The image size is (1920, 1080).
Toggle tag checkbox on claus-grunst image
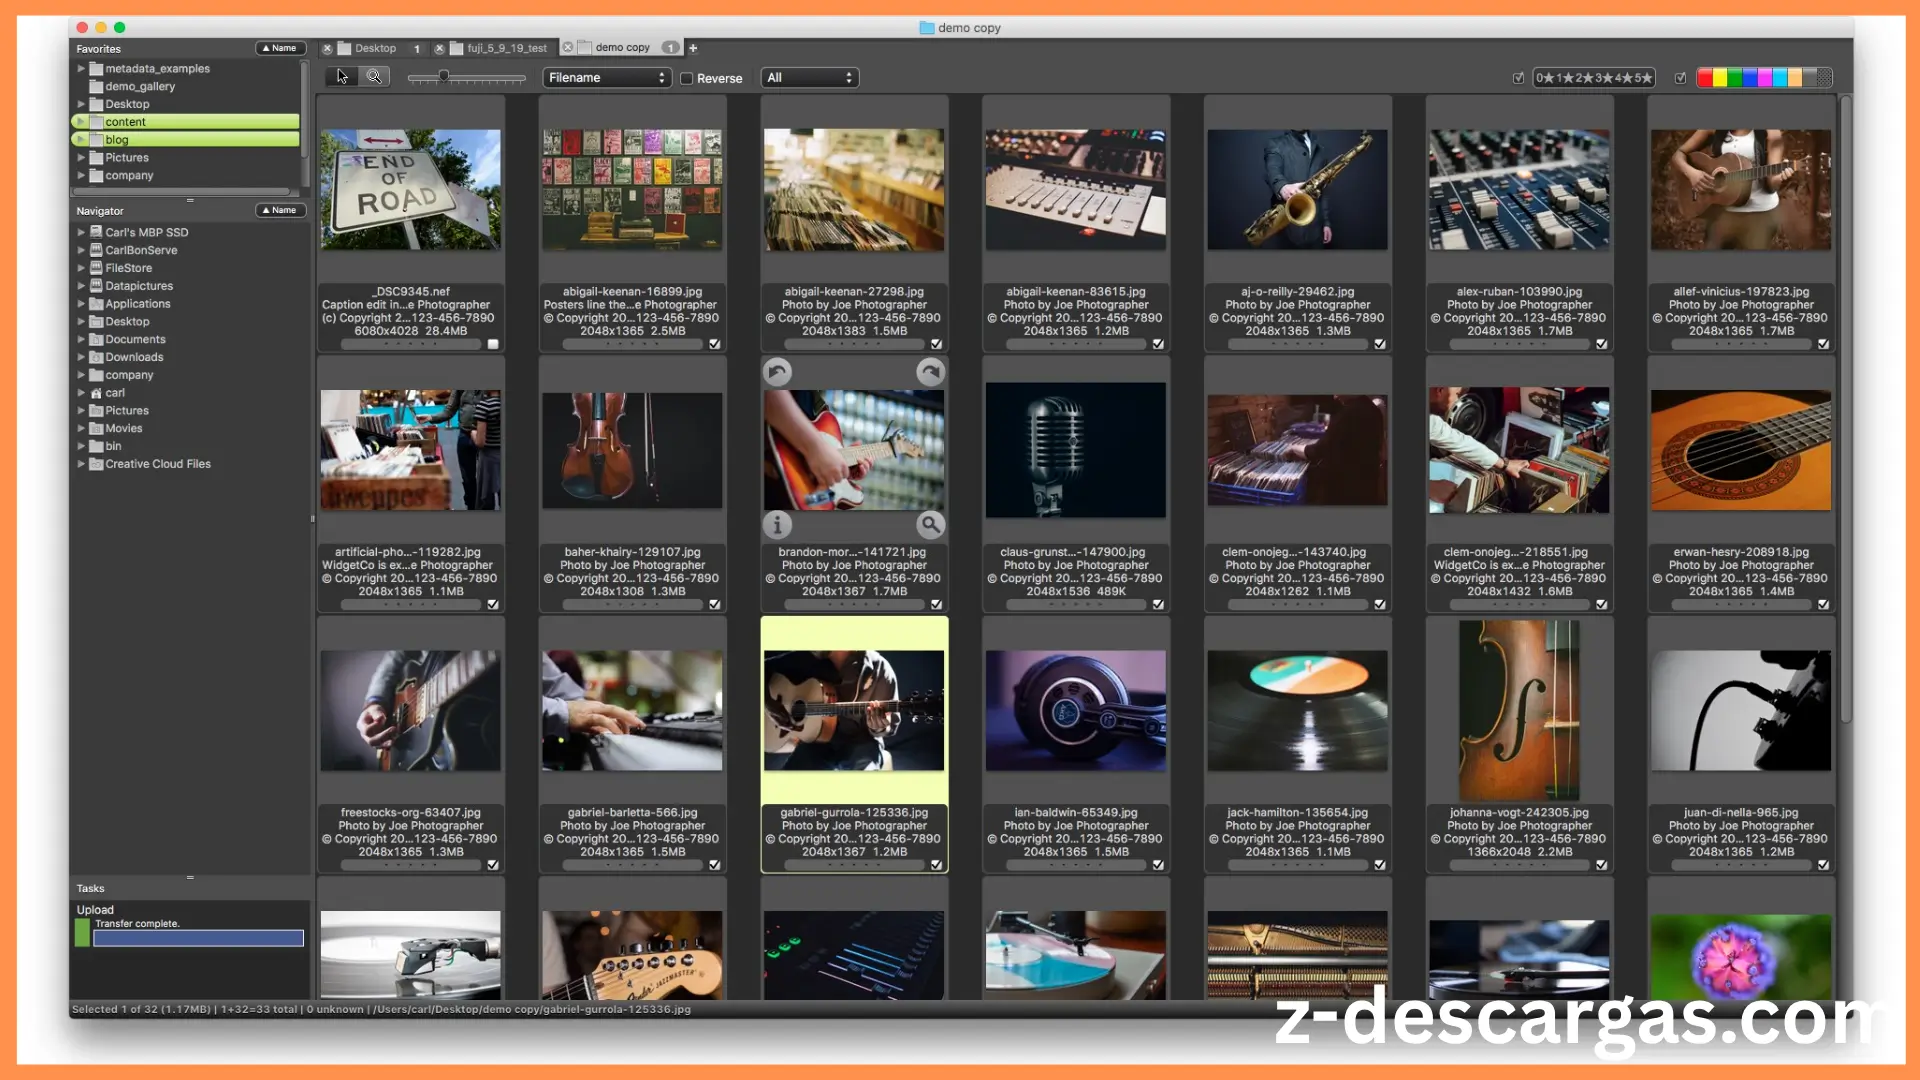tap(1158, 604)
